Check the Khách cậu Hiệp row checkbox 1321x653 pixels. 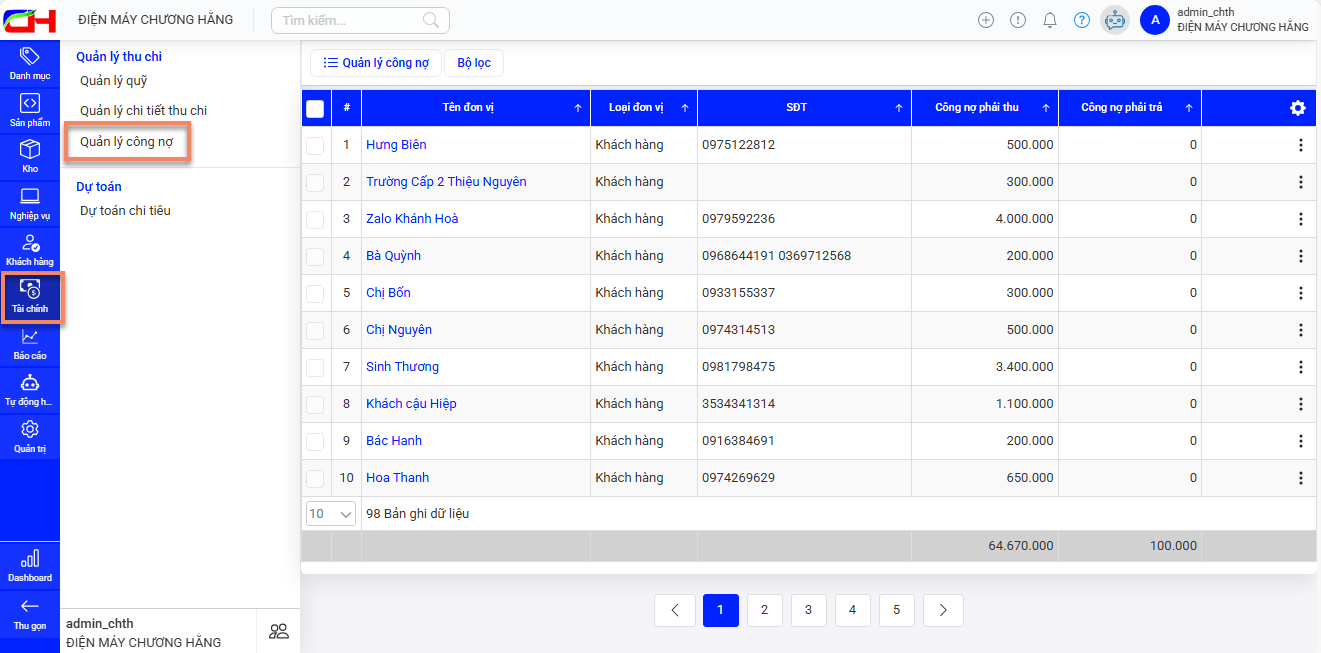315,404
